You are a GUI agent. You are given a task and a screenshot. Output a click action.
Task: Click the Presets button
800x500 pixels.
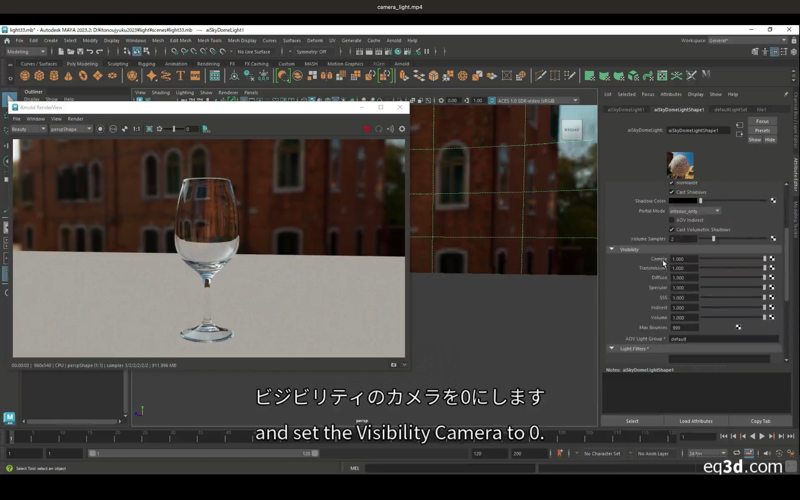[x=762, y=130]
